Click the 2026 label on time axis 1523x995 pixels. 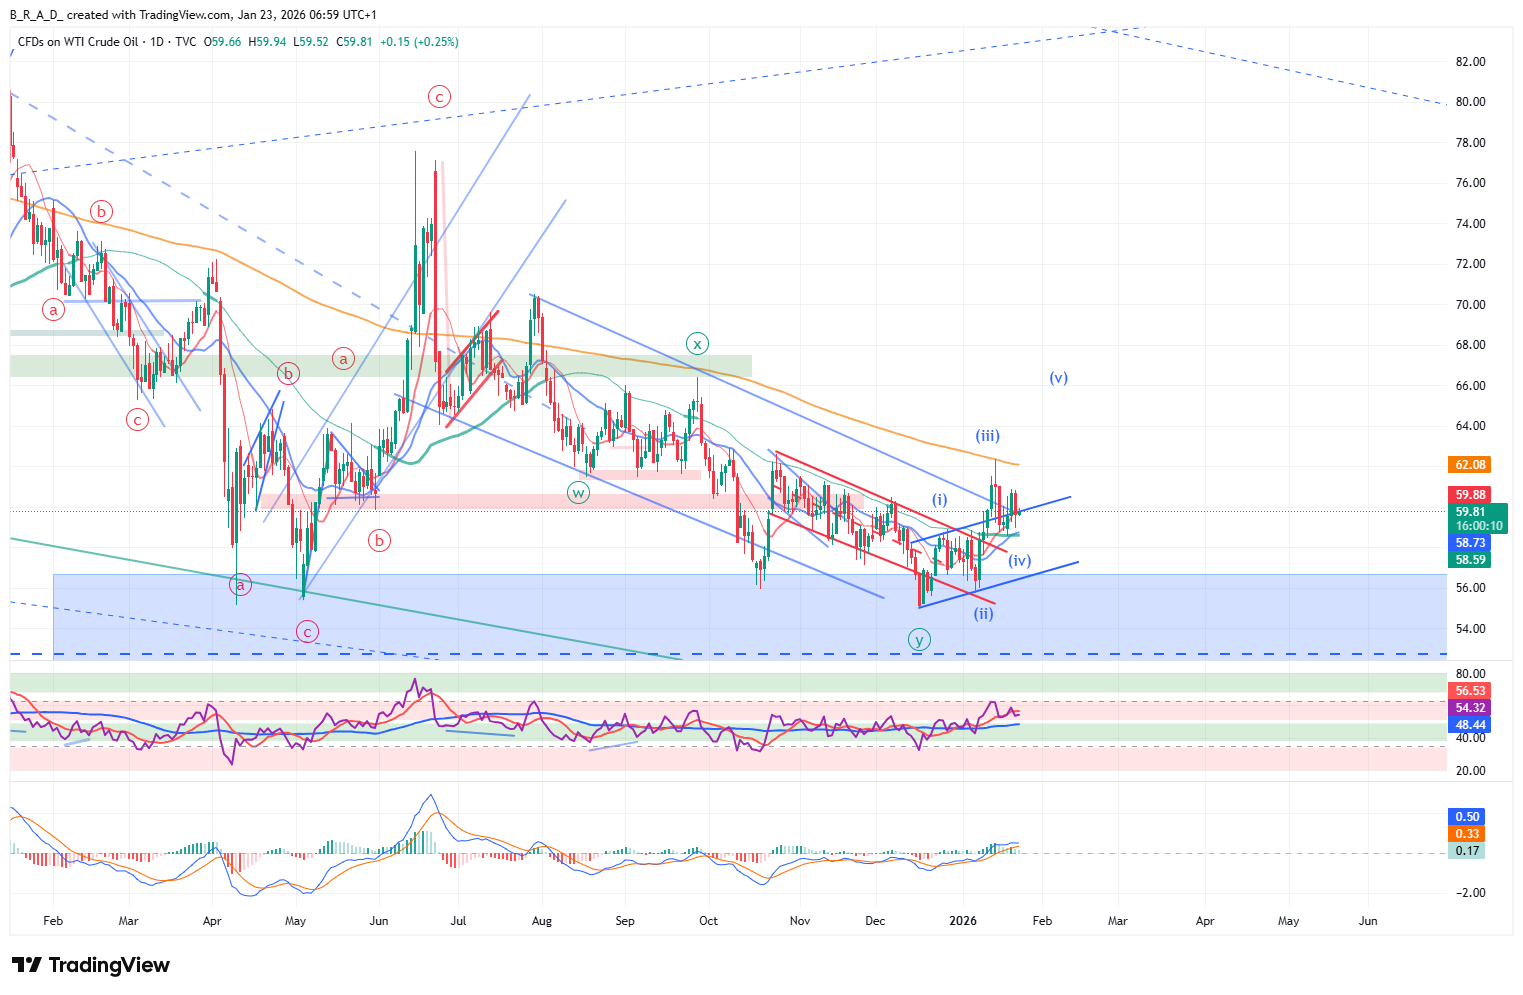963,921
